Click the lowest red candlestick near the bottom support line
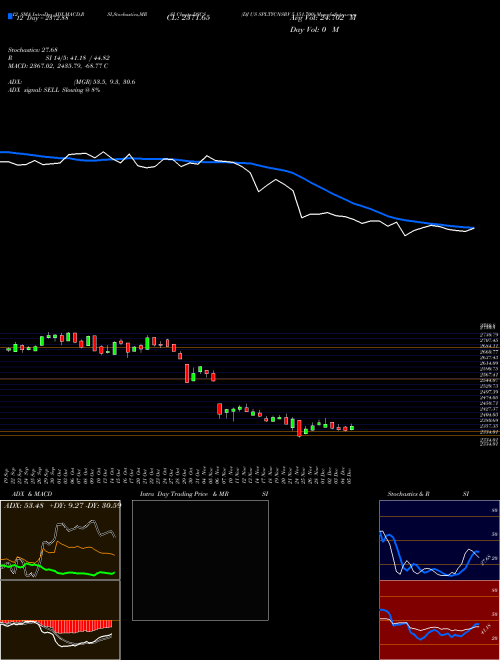The image size is (500, 660). (299, 428)
